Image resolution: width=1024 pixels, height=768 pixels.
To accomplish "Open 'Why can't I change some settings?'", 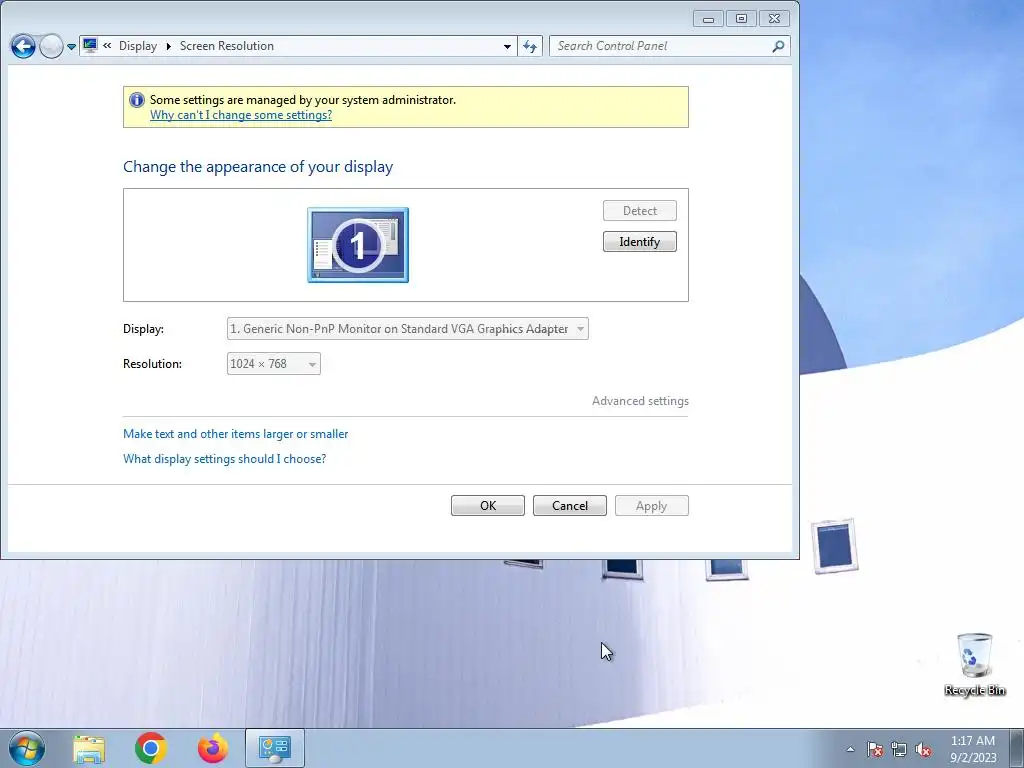I will point(241,115).
